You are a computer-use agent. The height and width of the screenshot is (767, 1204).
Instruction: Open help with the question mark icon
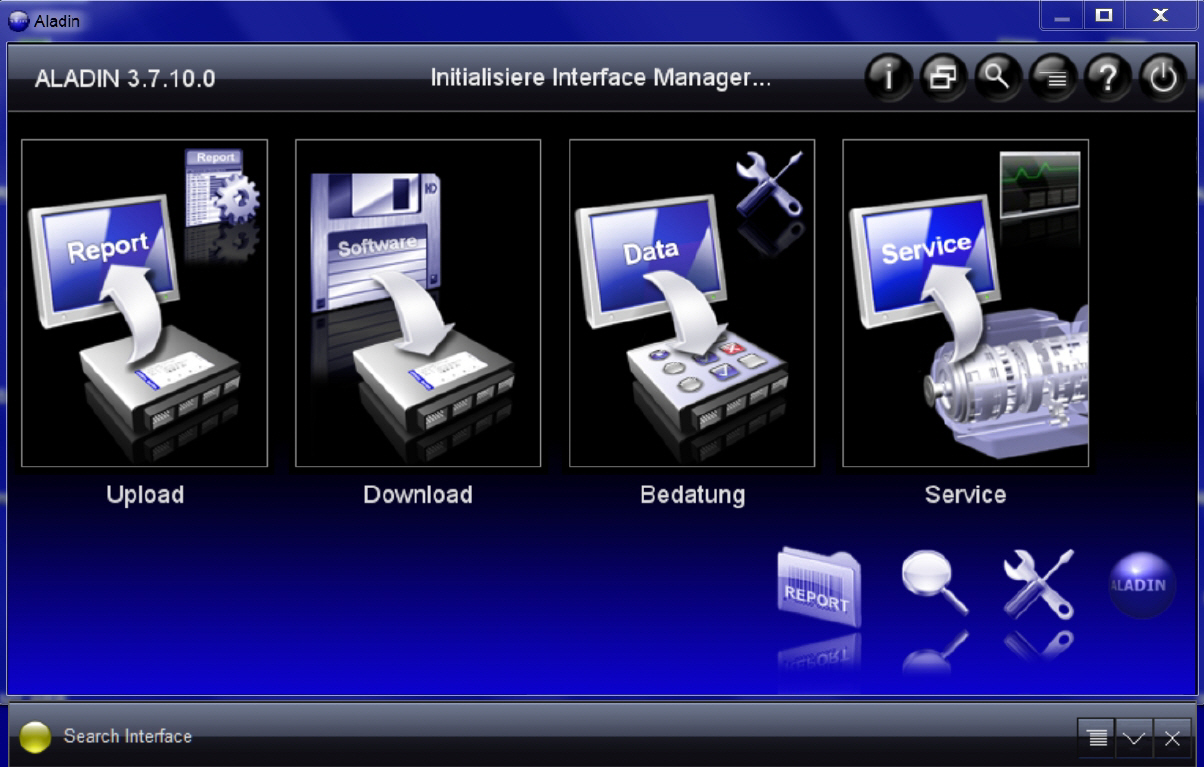[1107, 78]
